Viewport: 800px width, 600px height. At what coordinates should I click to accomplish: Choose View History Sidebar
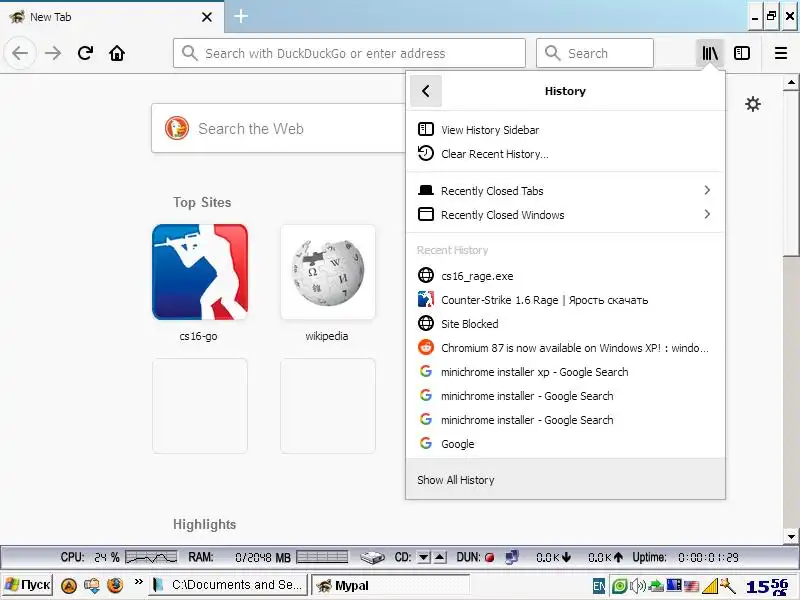click(565, 130)
